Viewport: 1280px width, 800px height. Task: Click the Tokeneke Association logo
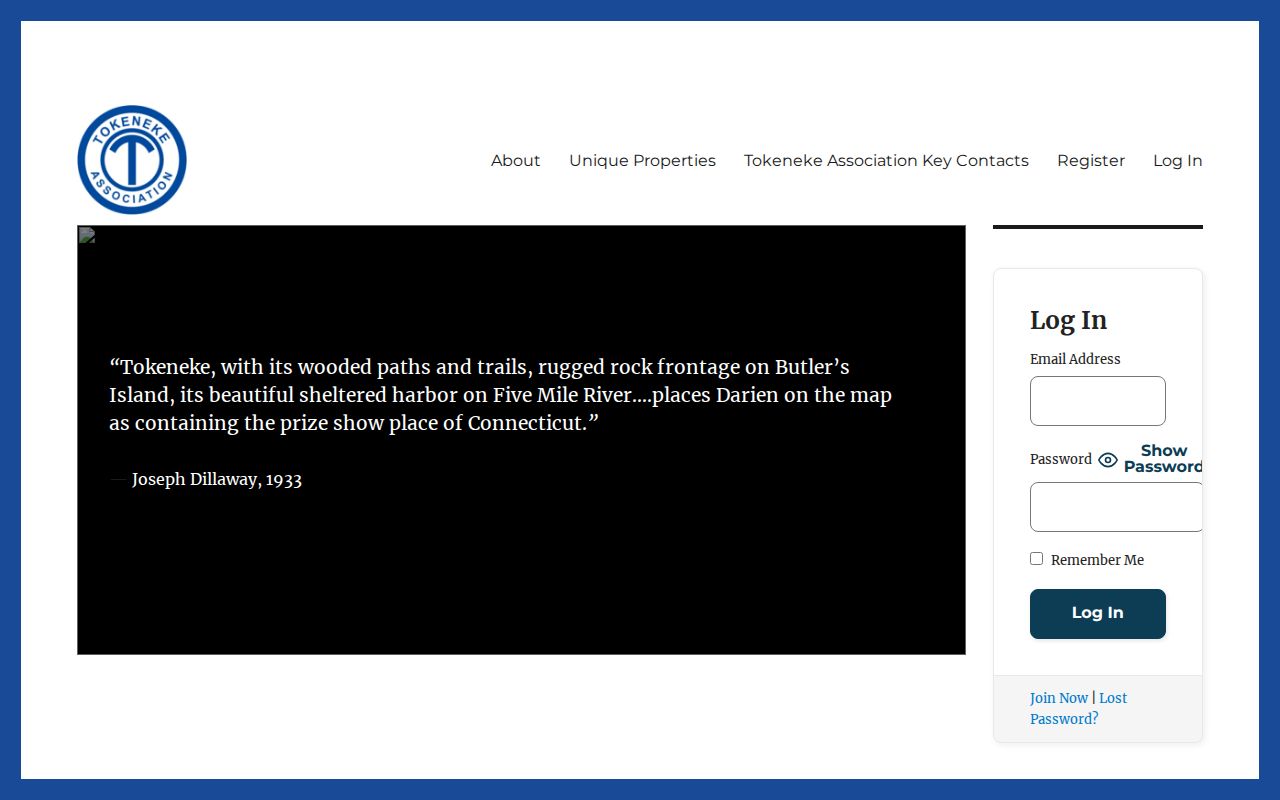click(x=132, y=160)
